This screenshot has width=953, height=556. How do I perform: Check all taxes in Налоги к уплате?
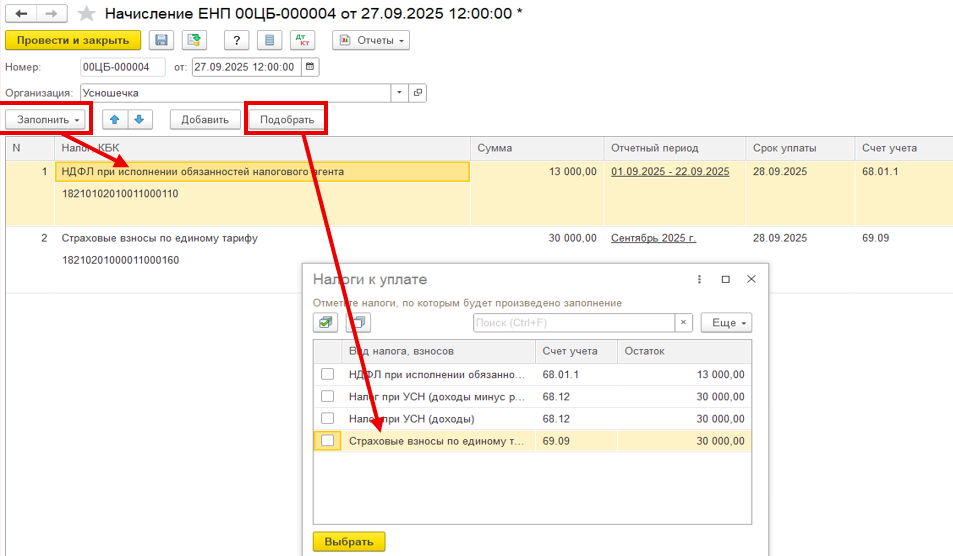pyautogui.click(x=326, y=323)
